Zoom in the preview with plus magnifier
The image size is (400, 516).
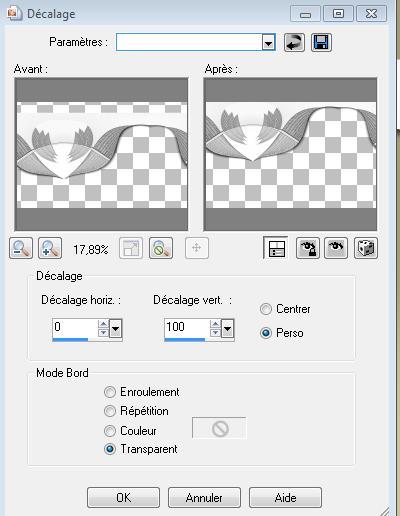tap(50, 248)
